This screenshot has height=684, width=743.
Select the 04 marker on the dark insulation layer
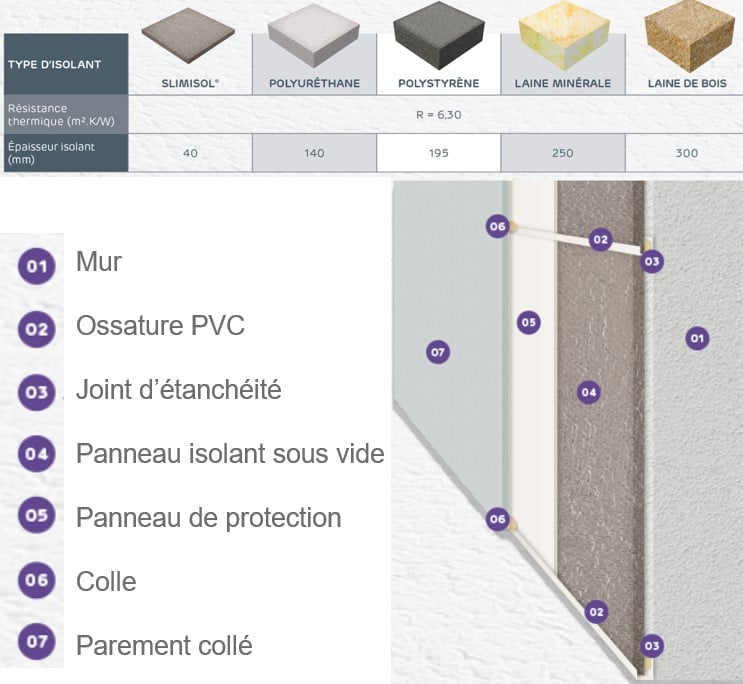click(x=589, y=392)
